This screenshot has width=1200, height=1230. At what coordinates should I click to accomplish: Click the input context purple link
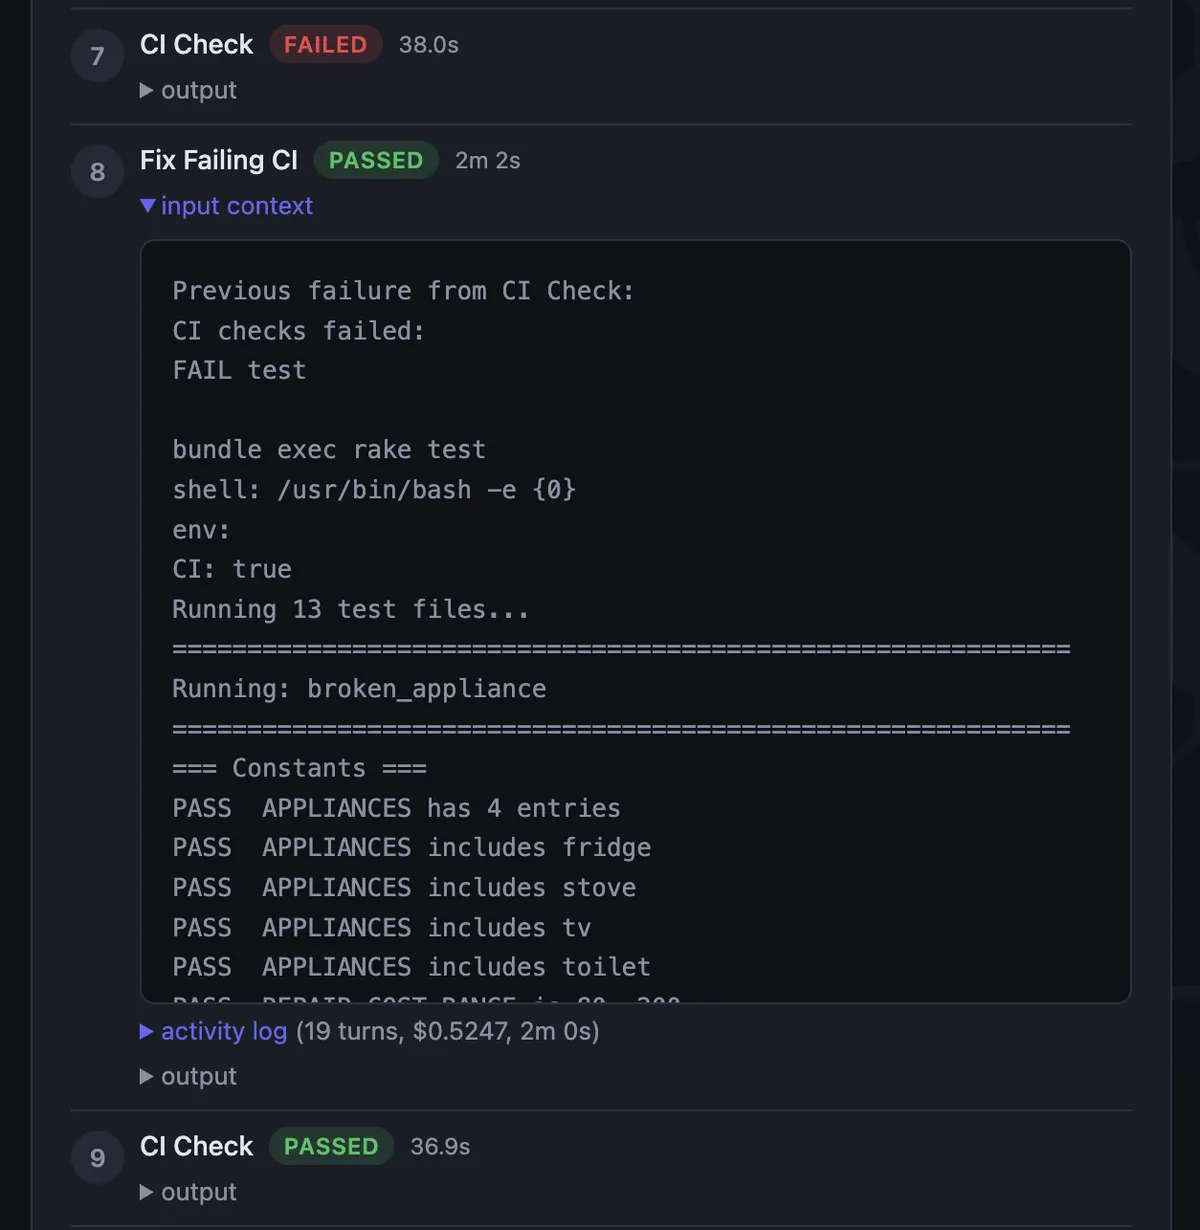pyautogui.click(x=237, y=206)
